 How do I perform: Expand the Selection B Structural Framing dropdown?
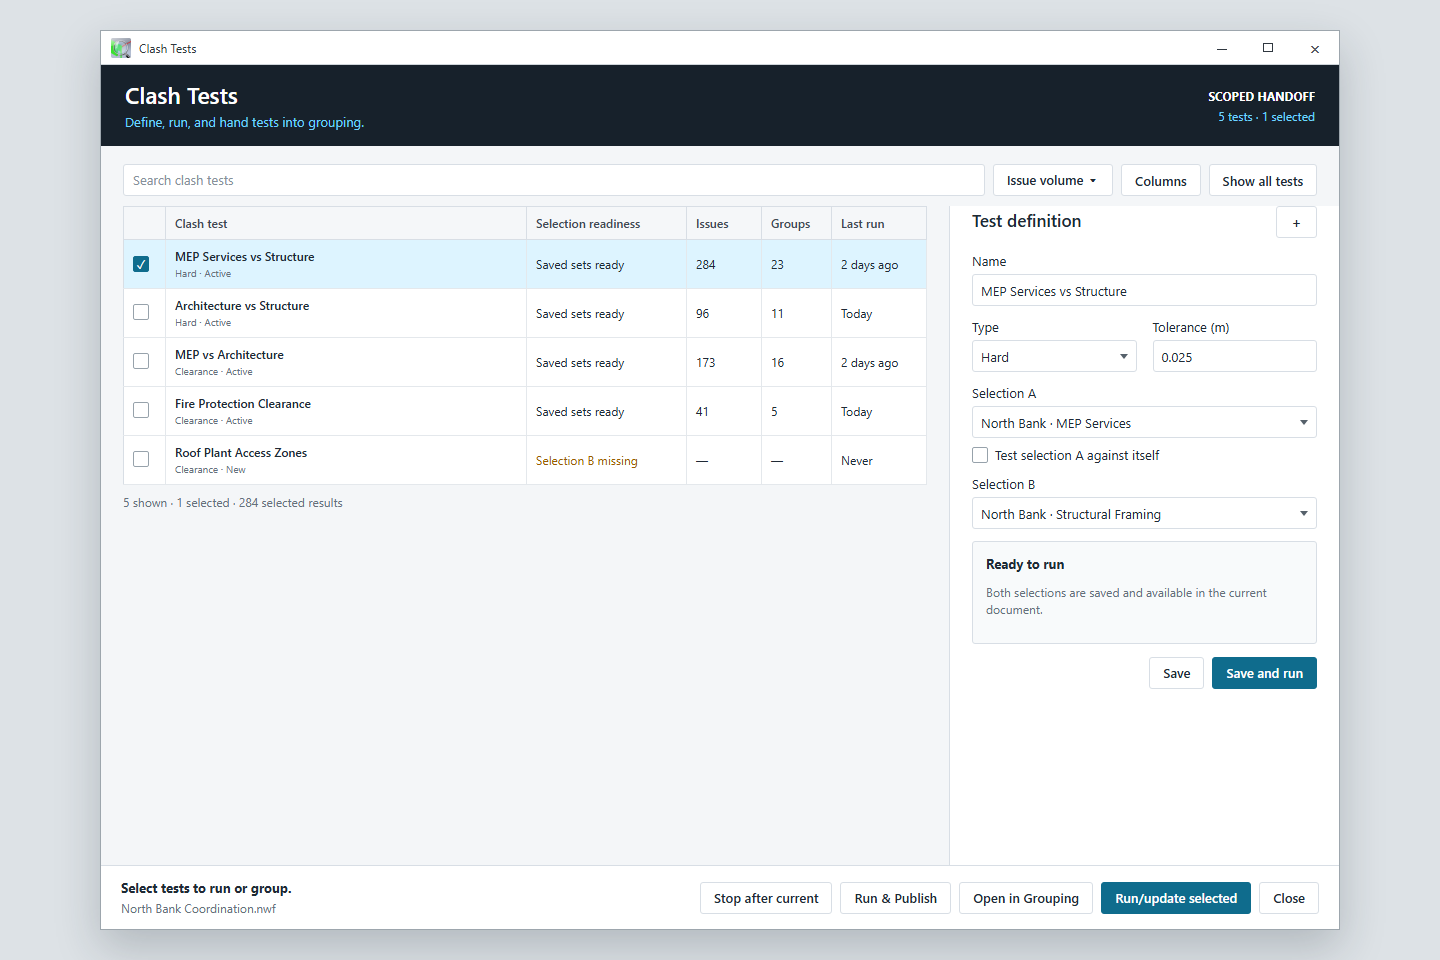point(1144,514)
